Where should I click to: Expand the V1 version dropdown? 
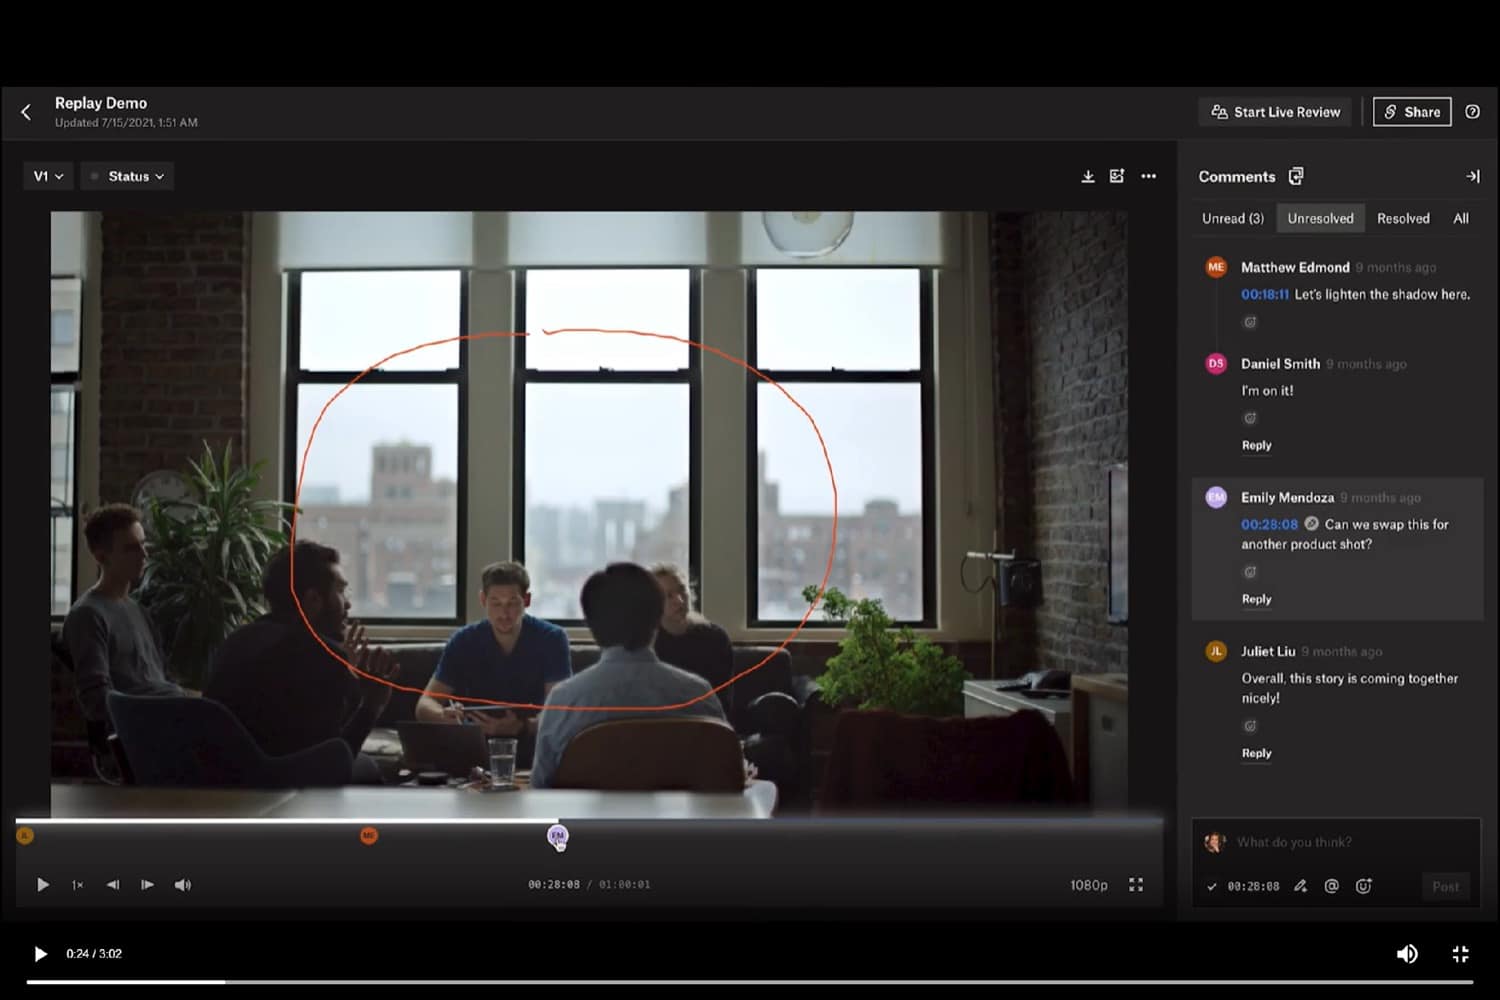point(48,177)
